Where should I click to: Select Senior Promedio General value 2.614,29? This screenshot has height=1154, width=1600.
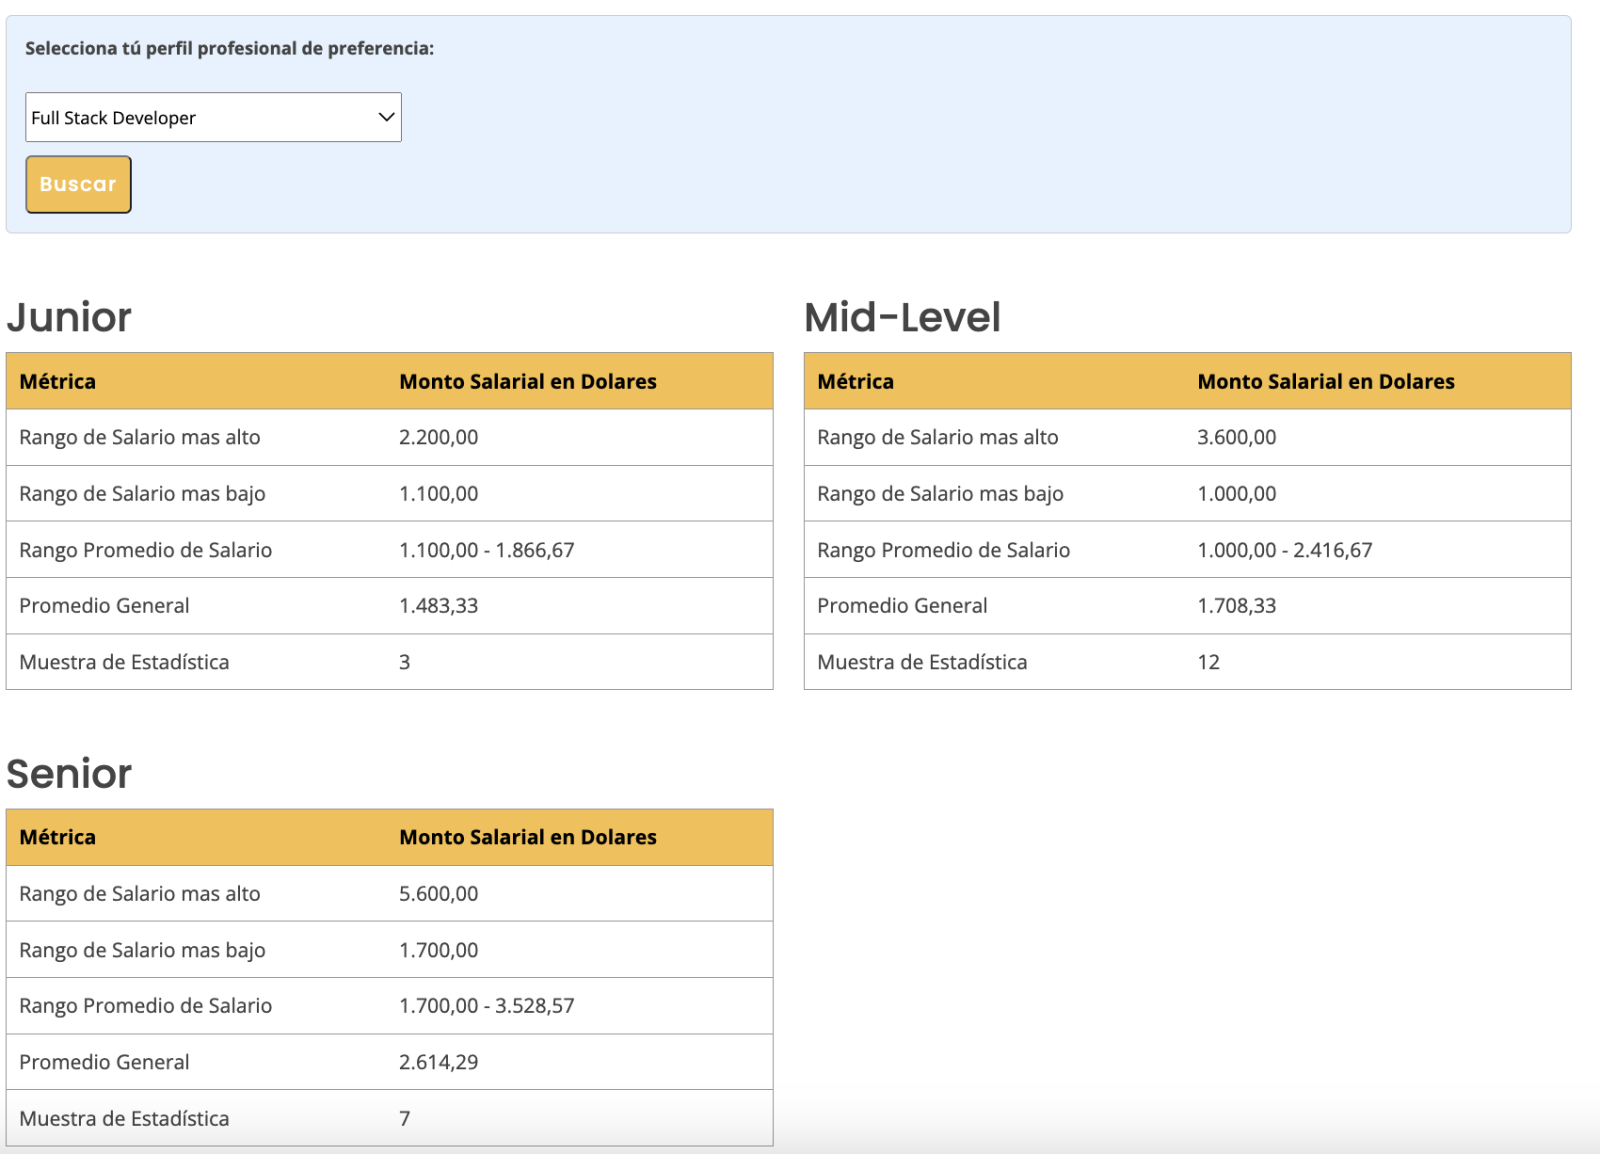(x=439, y=1062)
